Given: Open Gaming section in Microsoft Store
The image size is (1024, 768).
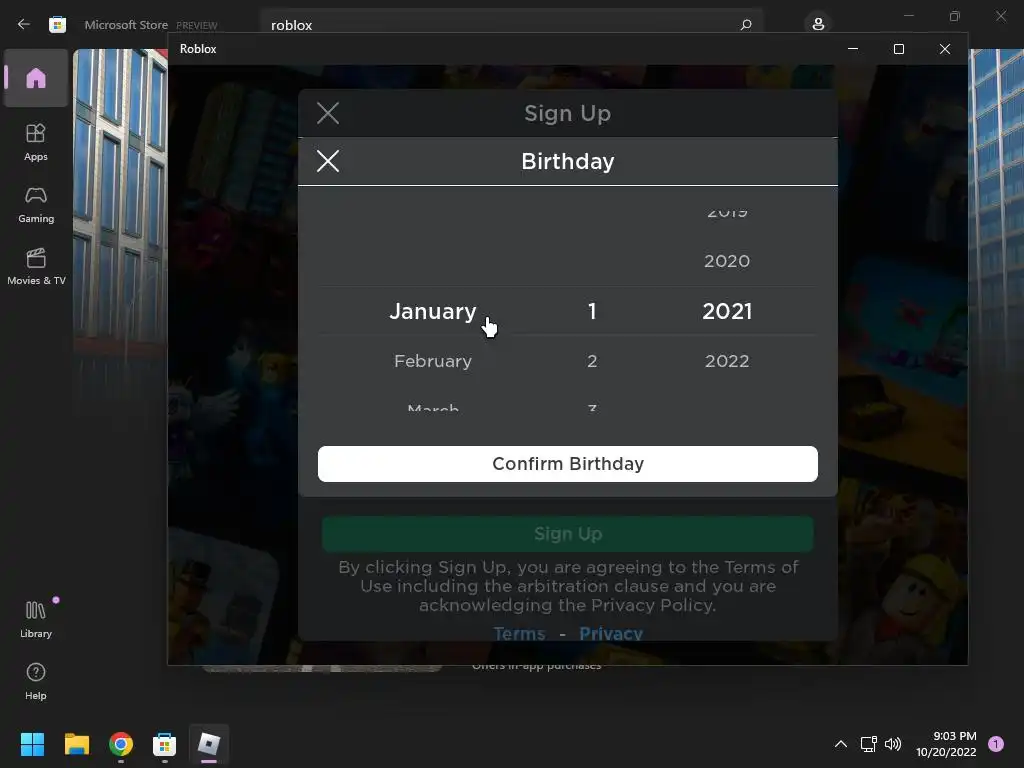Looking at the screenshot, I should (x=36, y=204).
